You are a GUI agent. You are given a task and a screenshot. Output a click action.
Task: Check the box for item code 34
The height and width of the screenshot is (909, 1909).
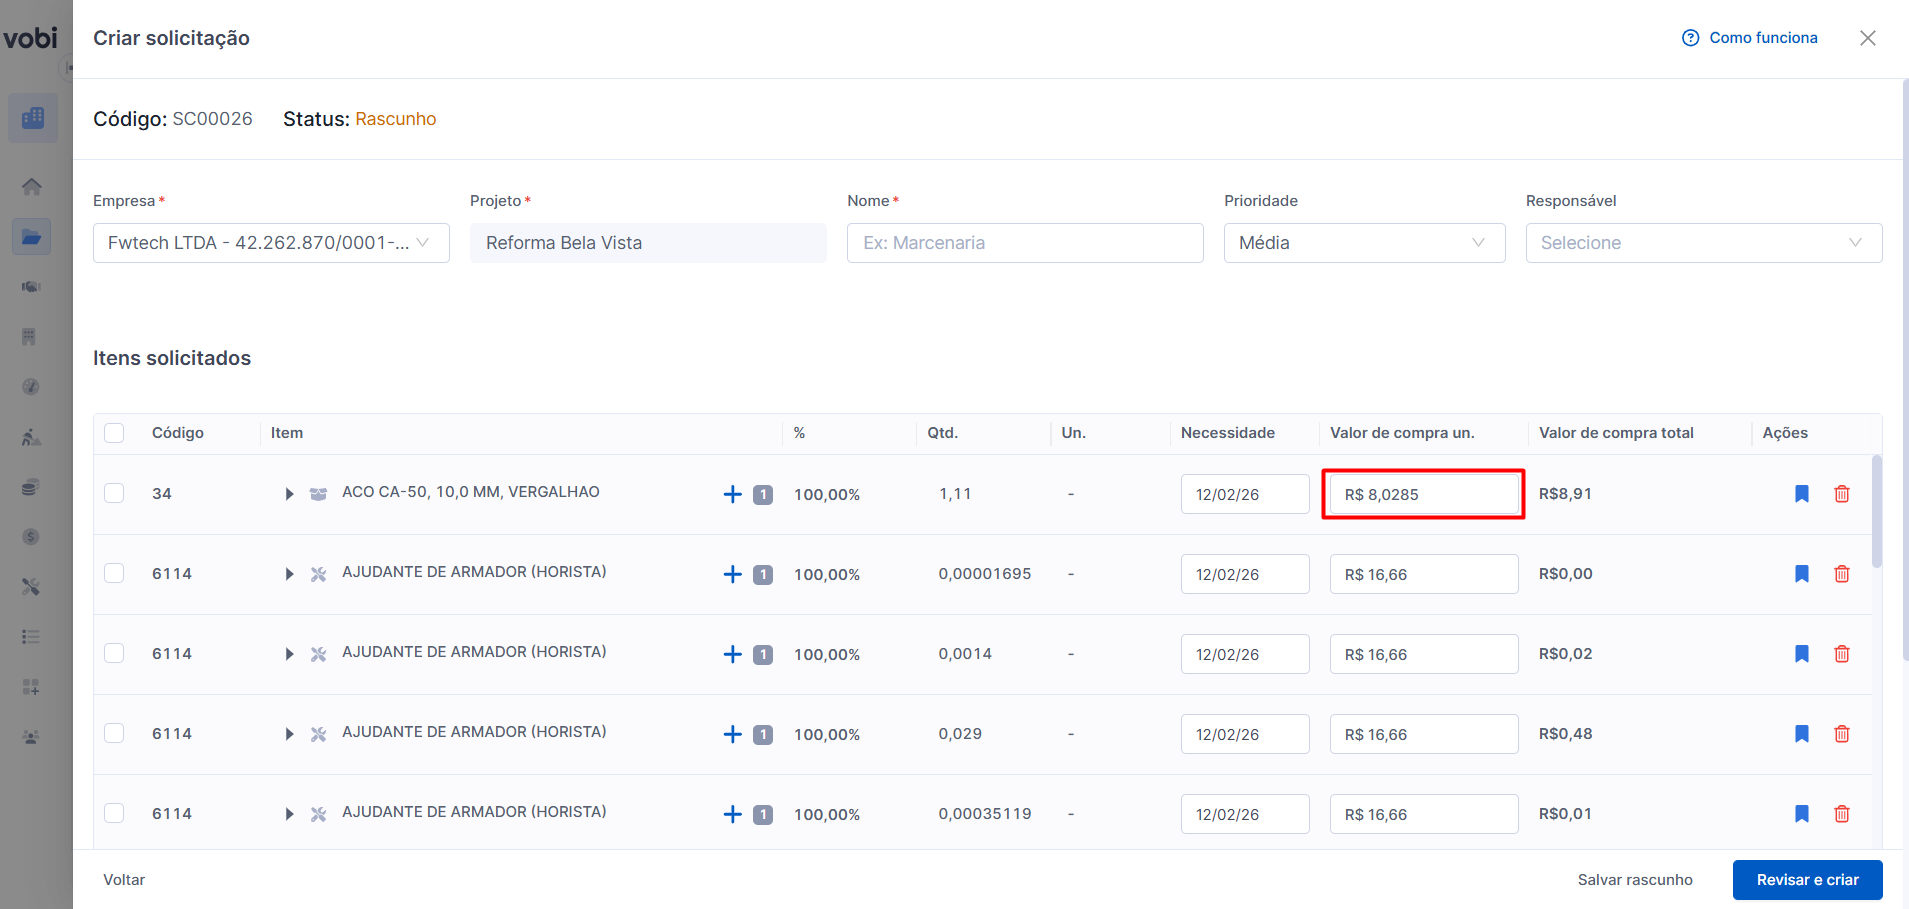tap(114, 493)
